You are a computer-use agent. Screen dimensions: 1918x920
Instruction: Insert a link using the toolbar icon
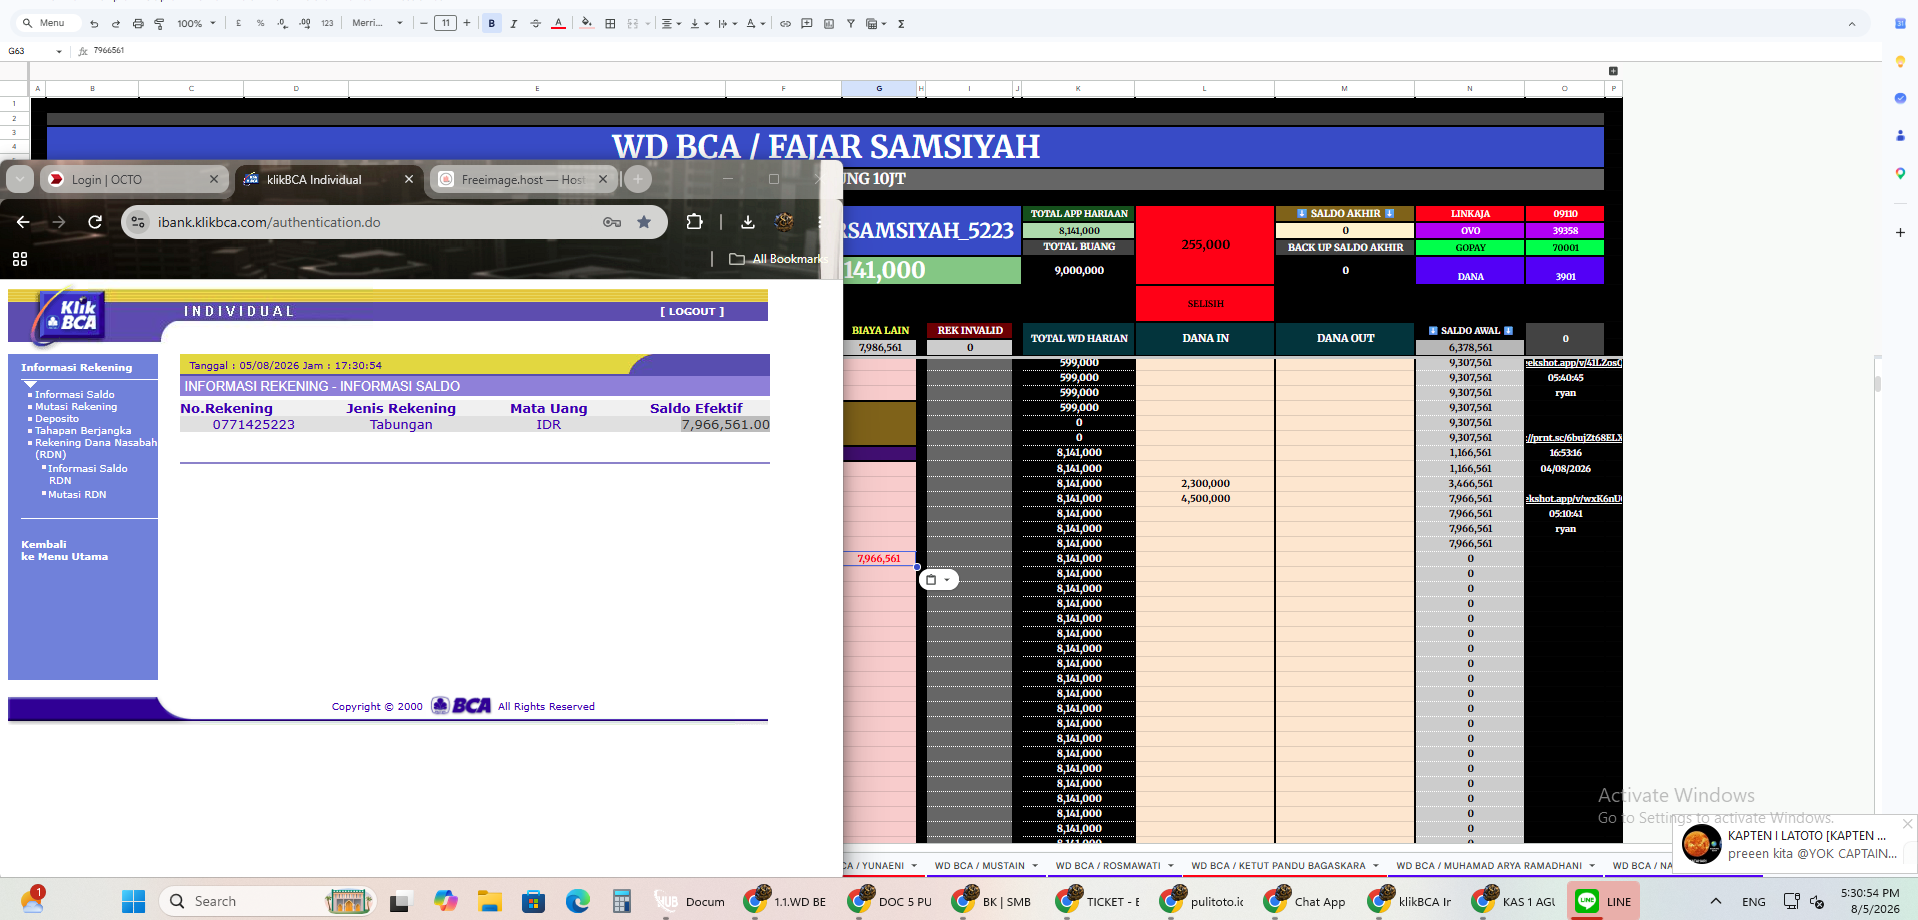click(785, 23)
